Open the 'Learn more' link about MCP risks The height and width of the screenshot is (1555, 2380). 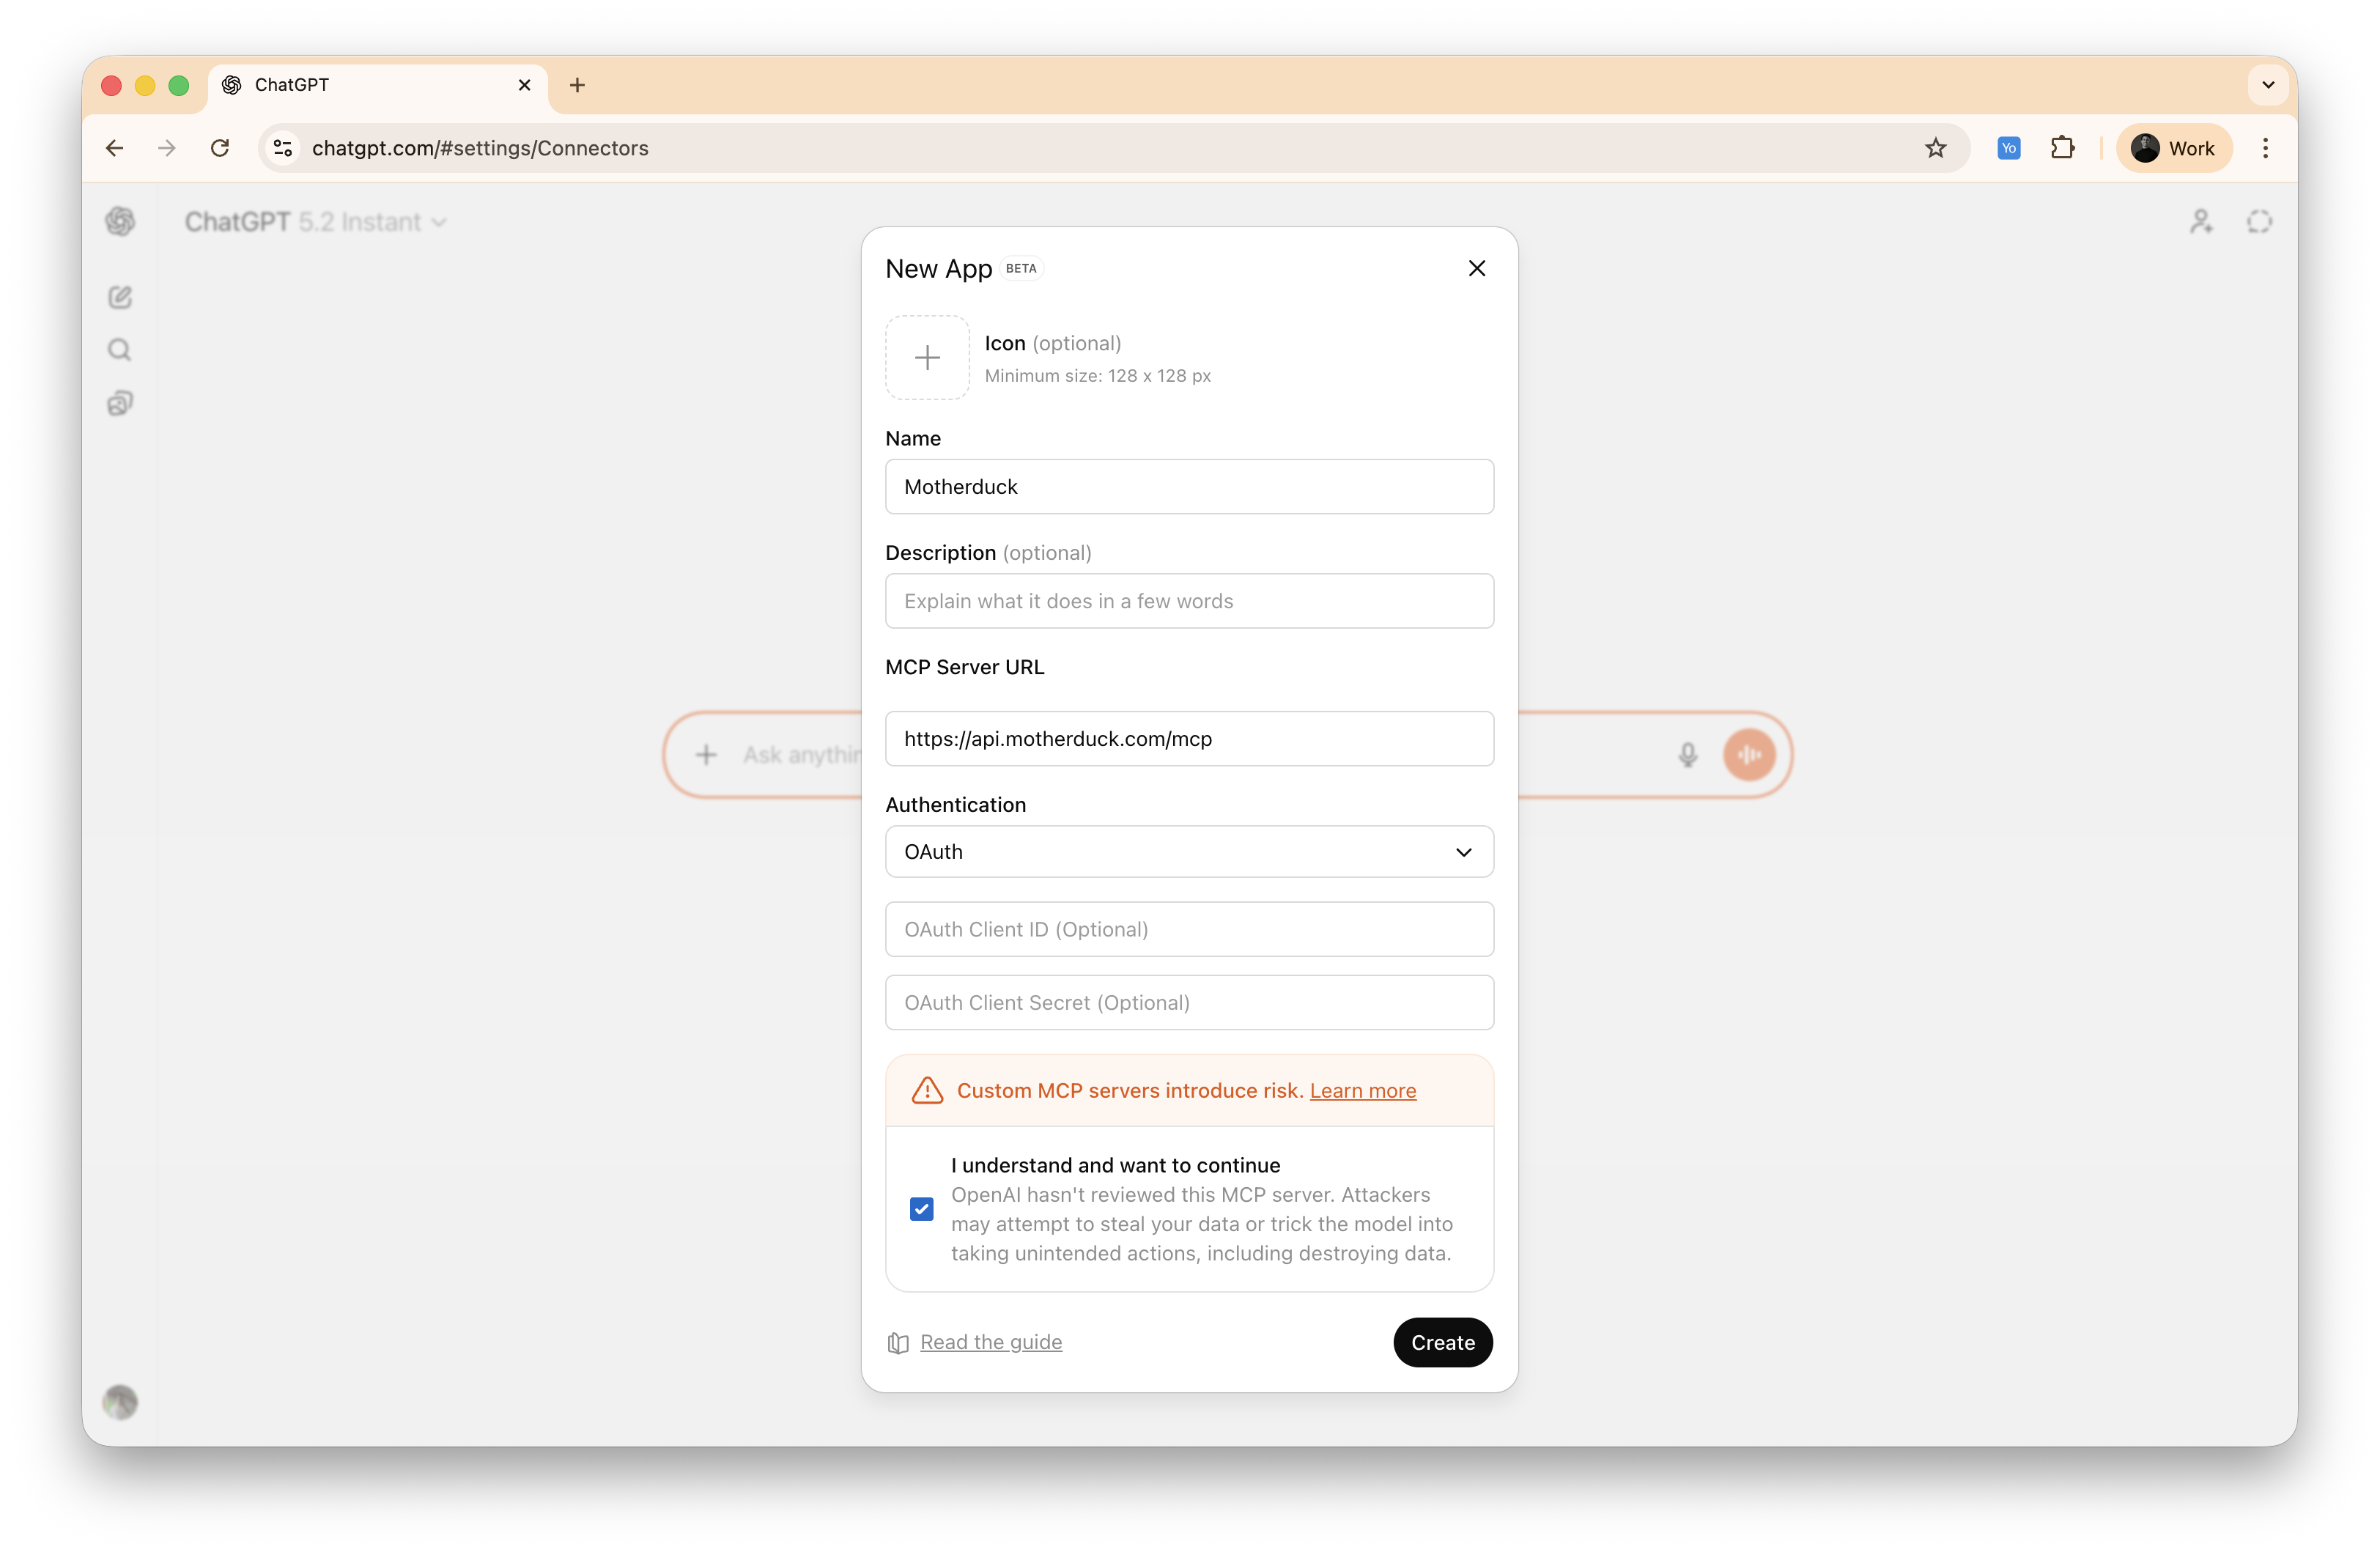click(x=1363, y=1091)
